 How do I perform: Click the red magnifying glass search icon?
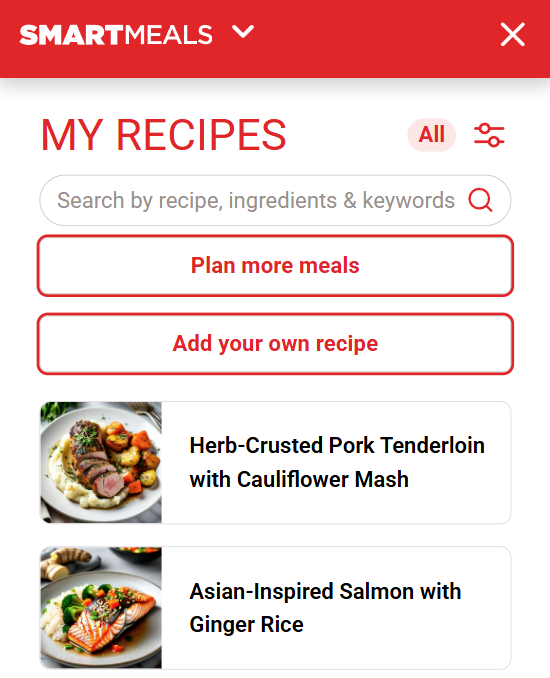click(x=480, y=200)
